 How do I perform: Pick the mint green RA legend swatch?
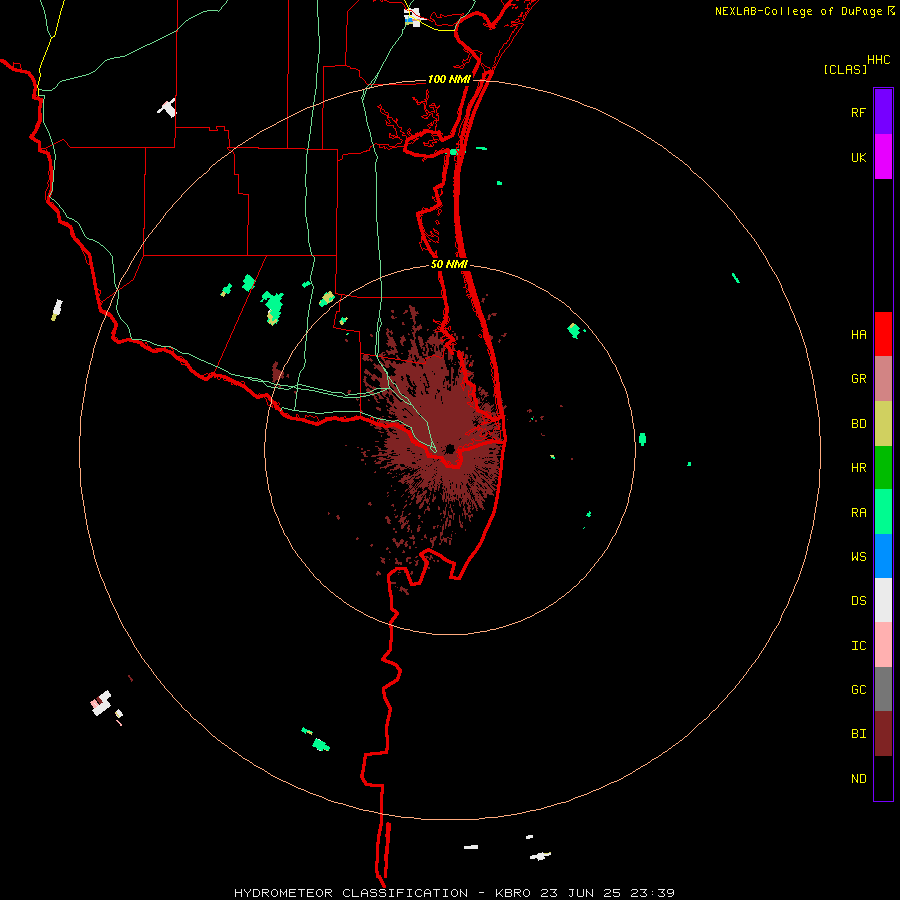(883, 512)
